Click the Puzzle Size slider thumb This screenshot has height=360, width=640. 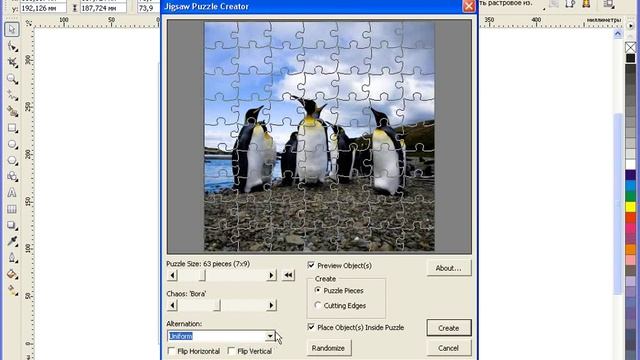coord(202,276)
